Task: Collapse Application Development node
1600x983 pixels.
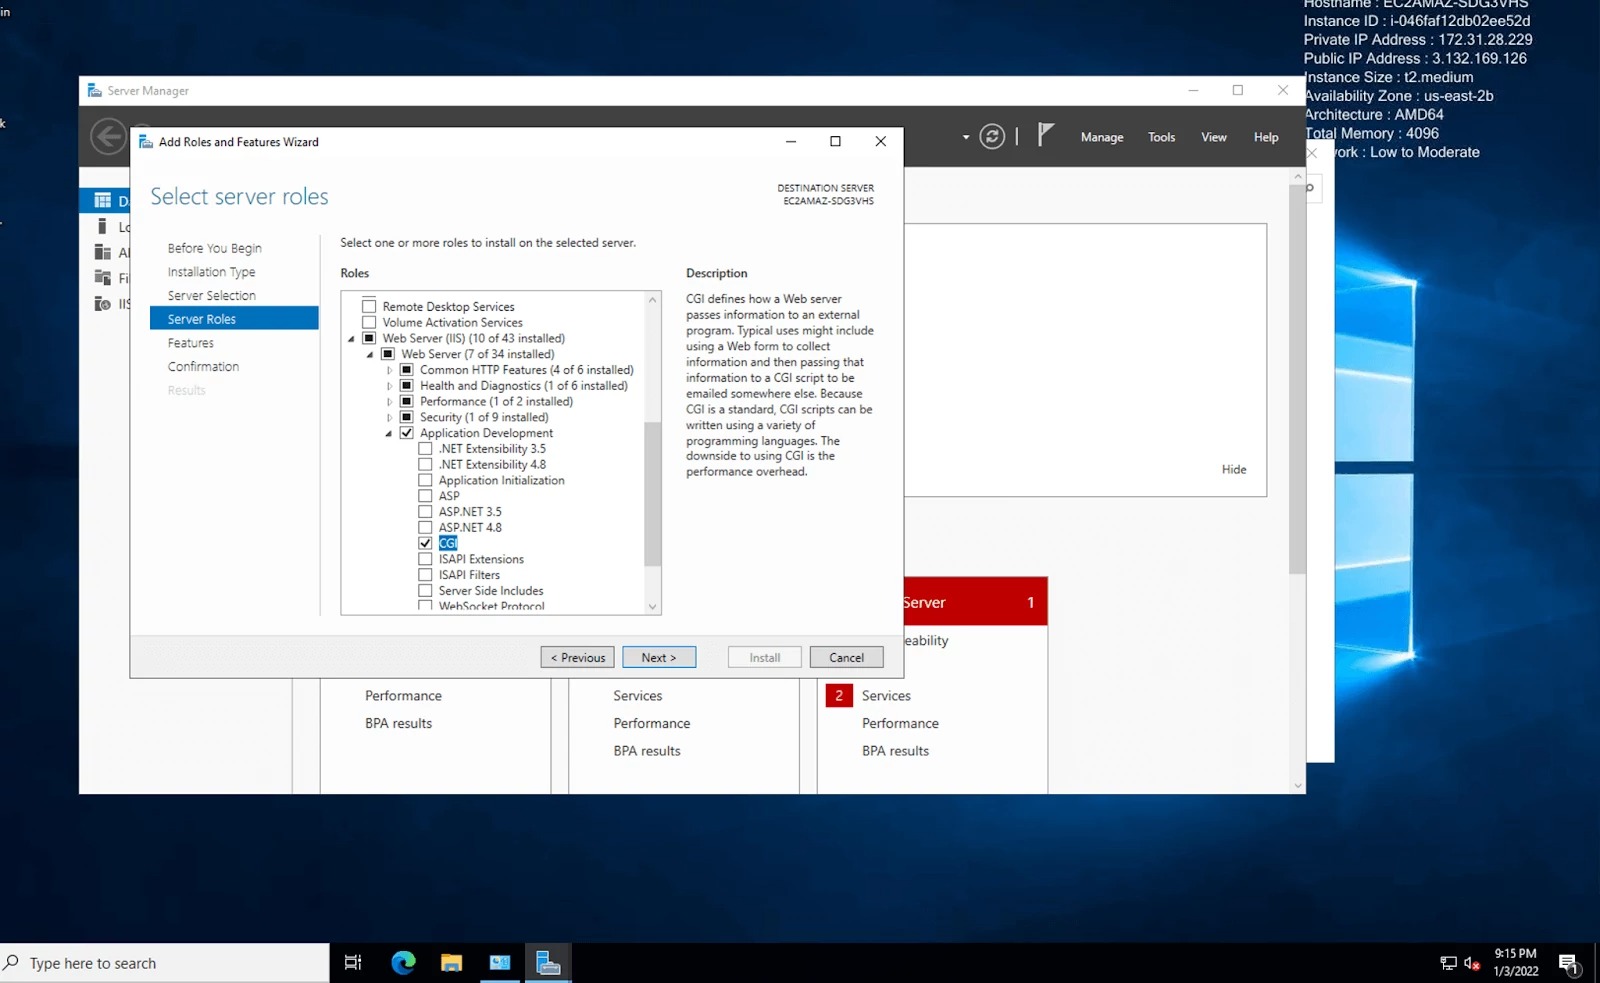Action: (389, 434)
